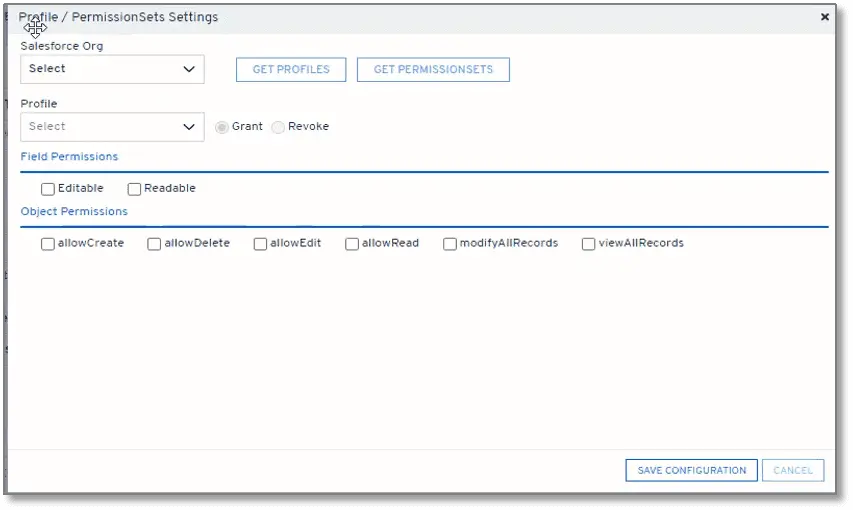
Task: Click the GET PERMISSIONSETS button
Action: point(433,70)
